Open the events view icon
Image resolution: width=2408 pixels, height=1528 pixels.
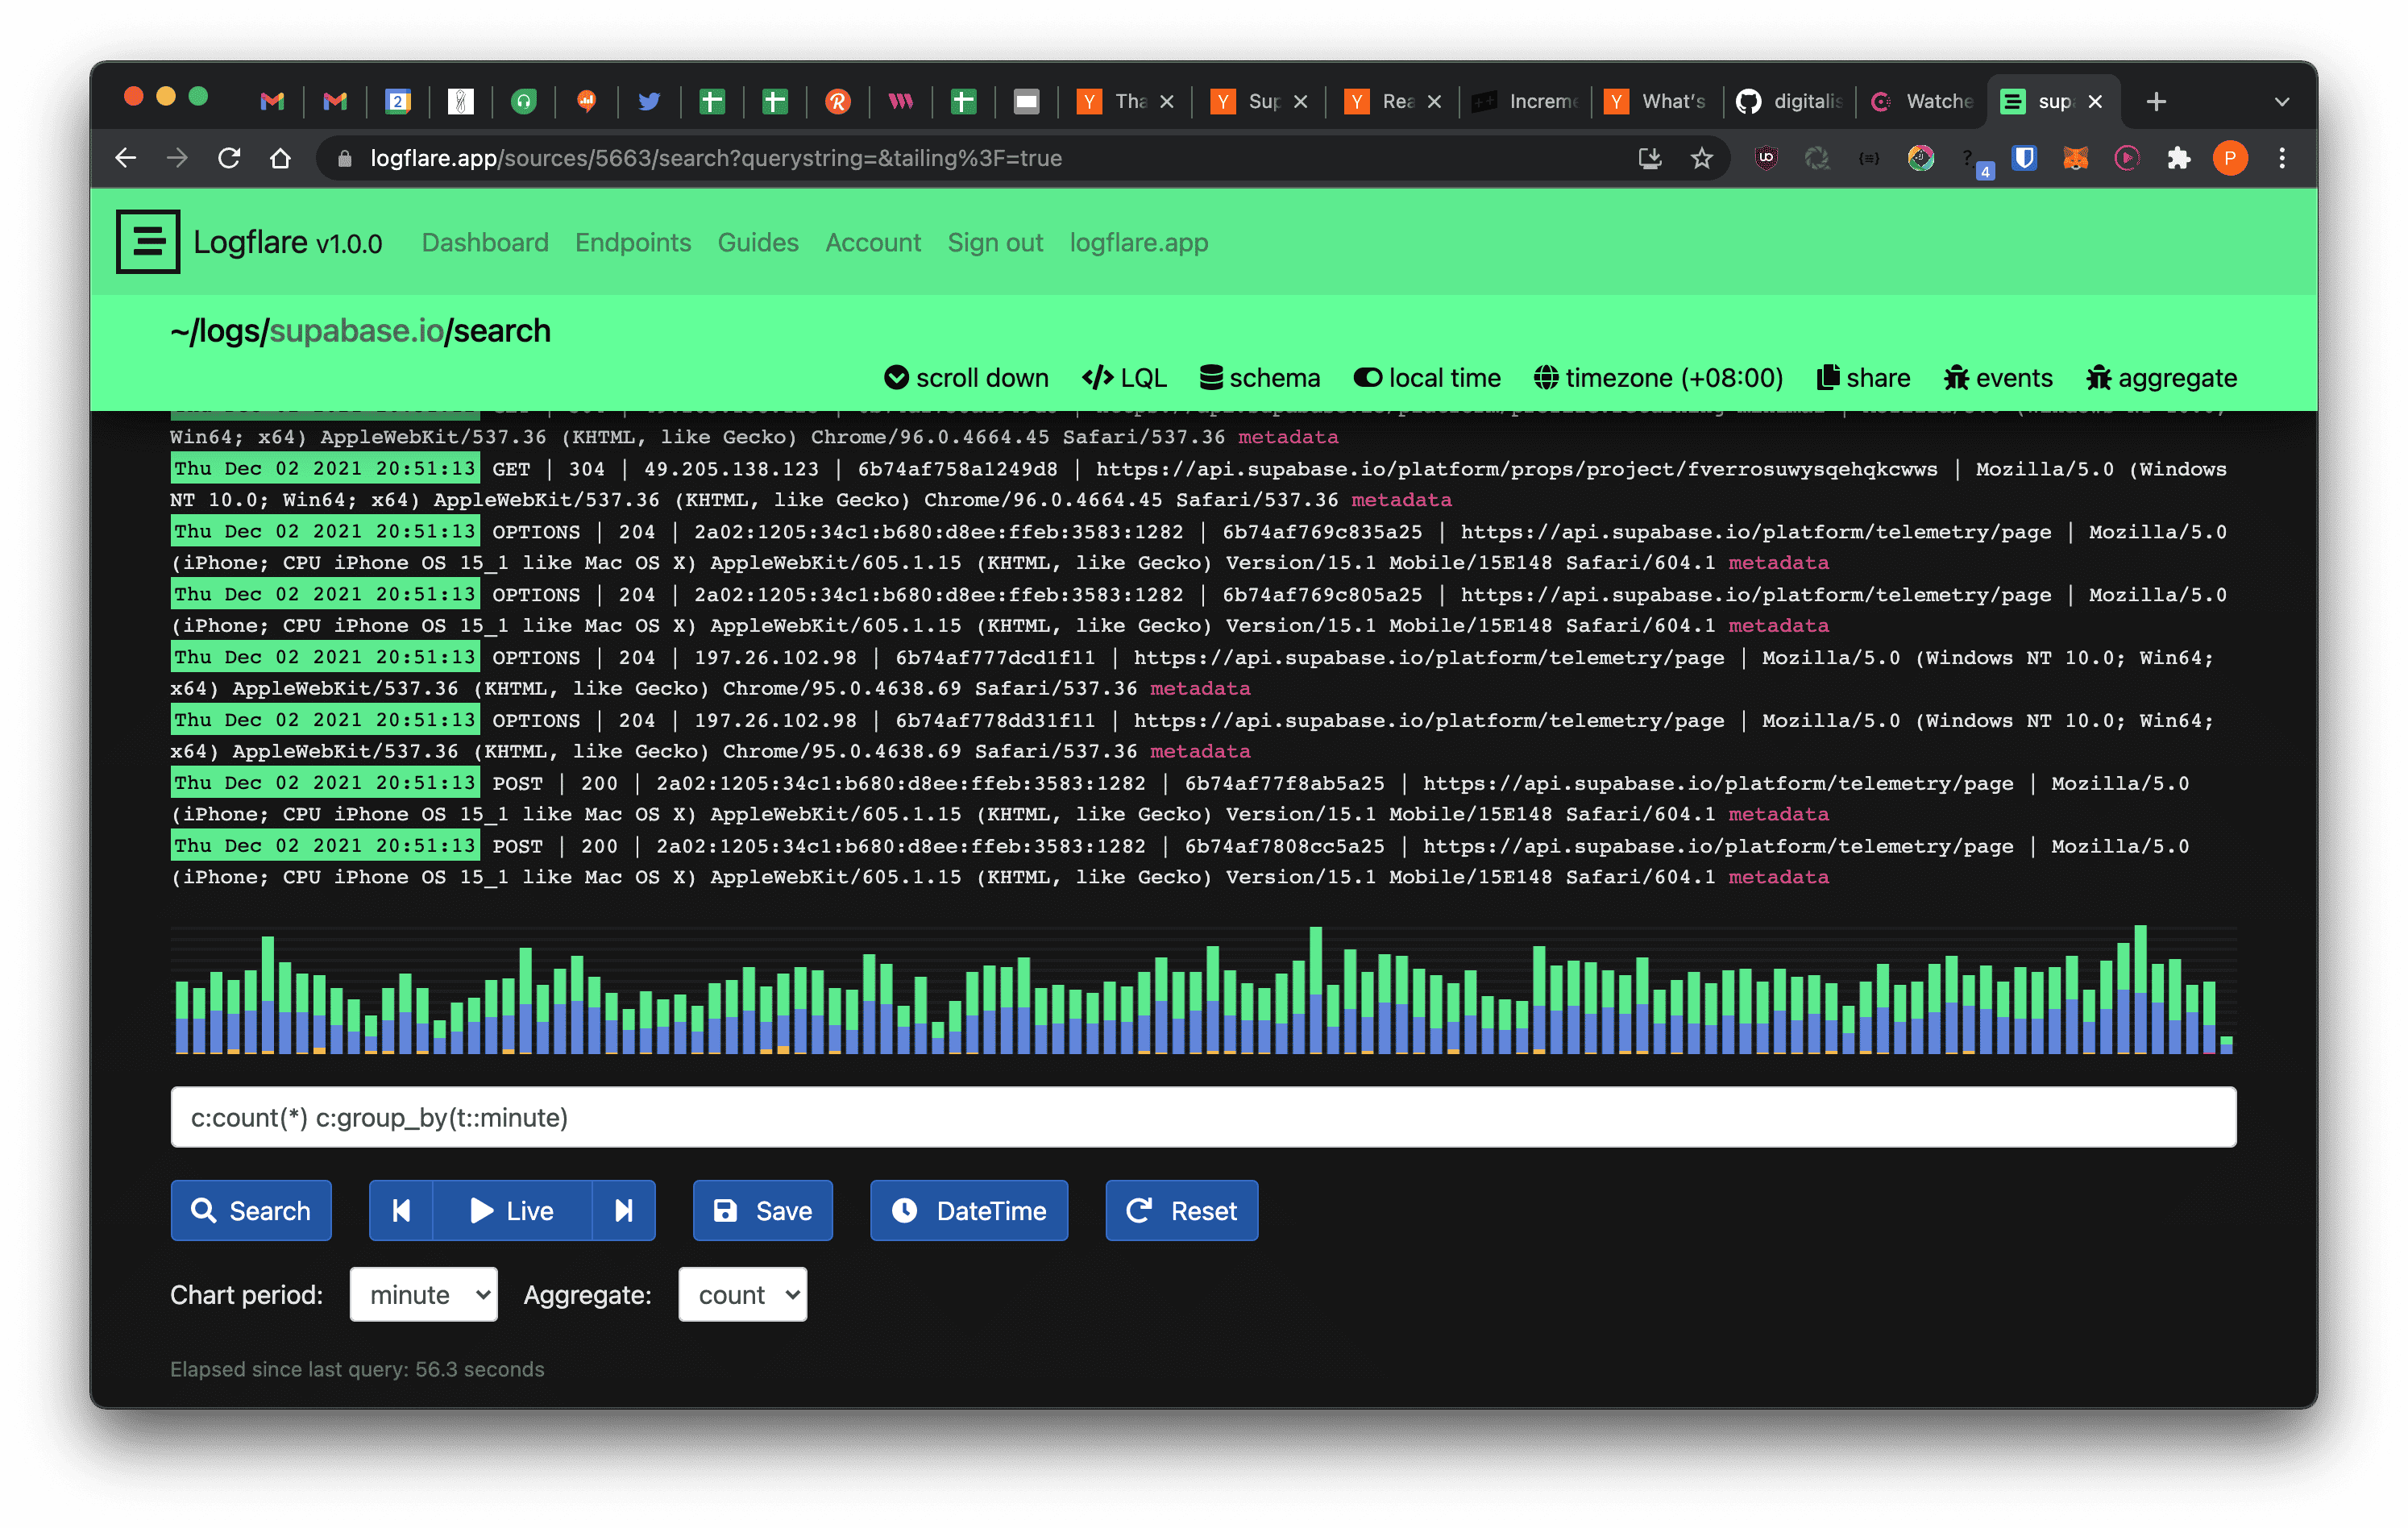(1955, 378)
